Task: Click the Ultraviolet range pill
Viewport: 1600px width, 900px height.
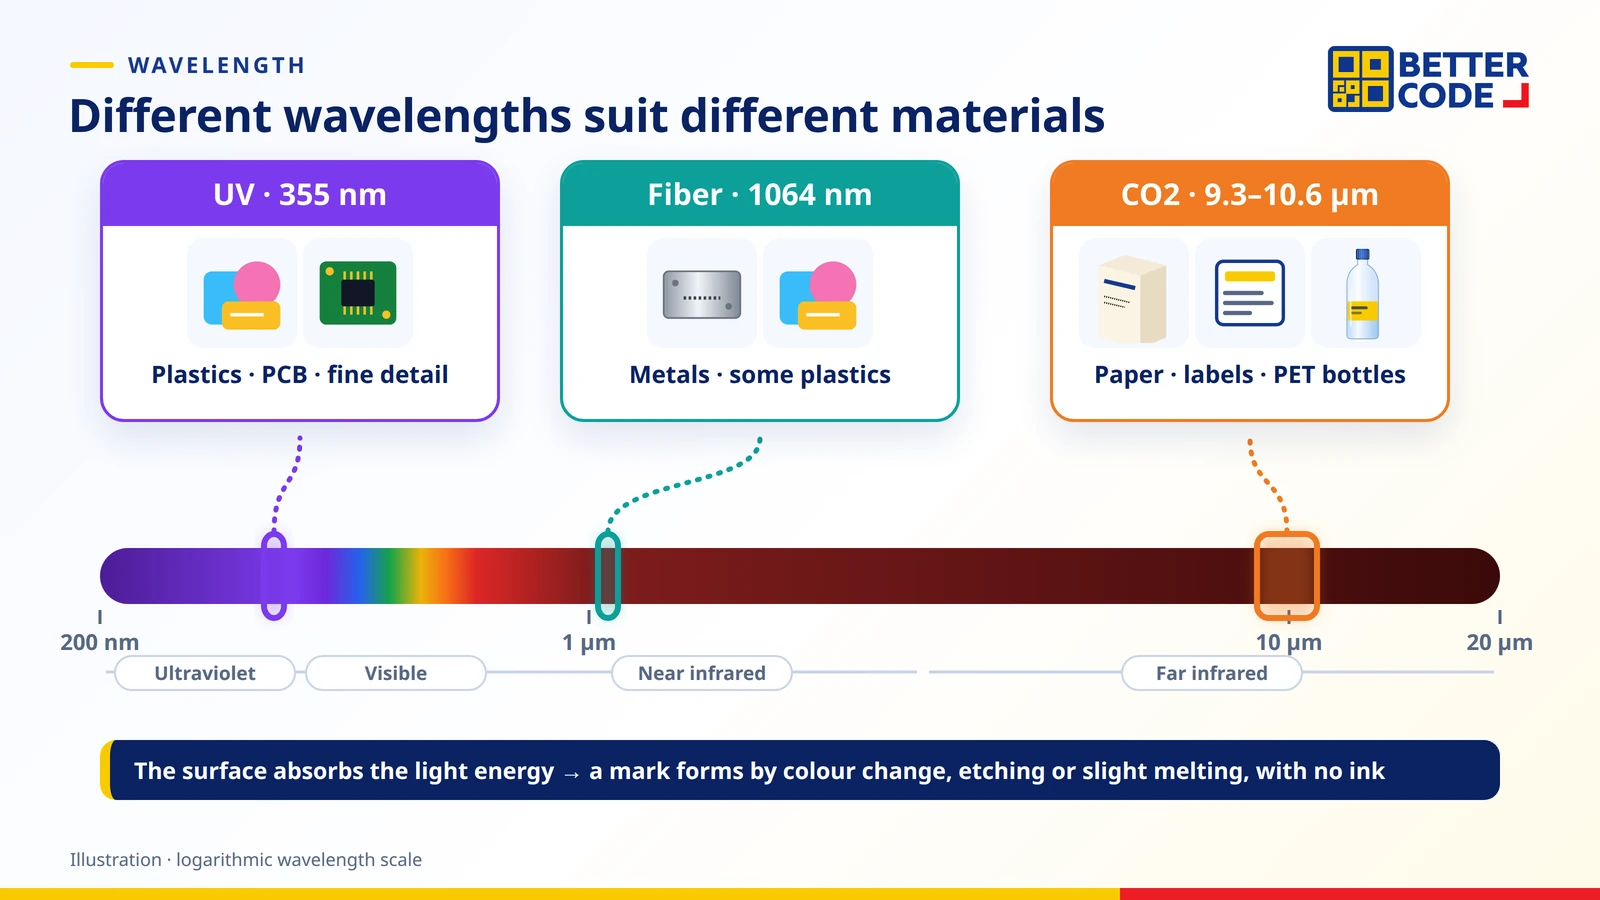Action: (x=205, y=673)
